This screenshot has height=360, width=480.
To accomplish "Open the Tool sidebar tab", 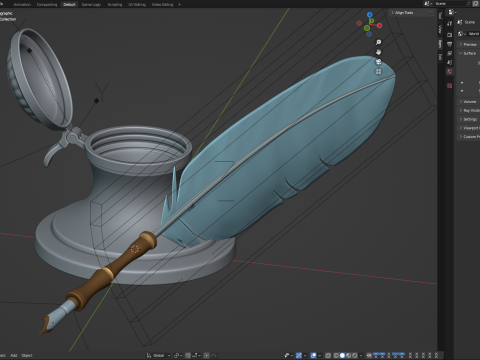I will [440, 16].
